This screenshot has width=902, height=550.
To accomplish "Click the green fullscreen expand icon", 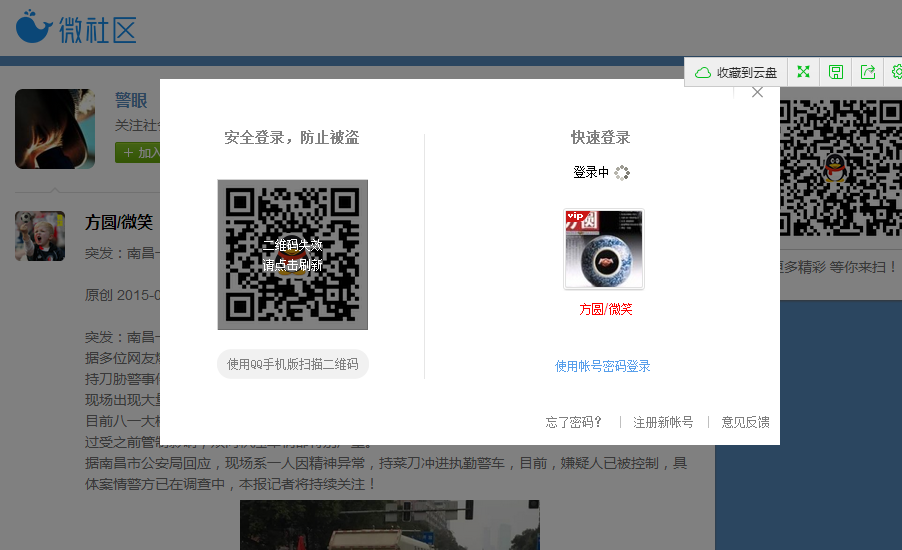I will click(803, 72).
